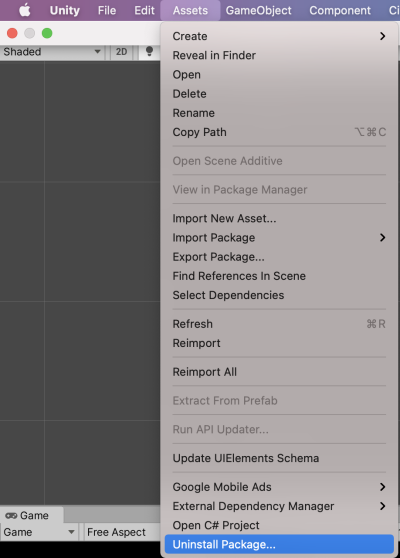The width and height of the screenshot is (400, 558).
Task: Open the Game display dropdown
Action: pos(39,532)
